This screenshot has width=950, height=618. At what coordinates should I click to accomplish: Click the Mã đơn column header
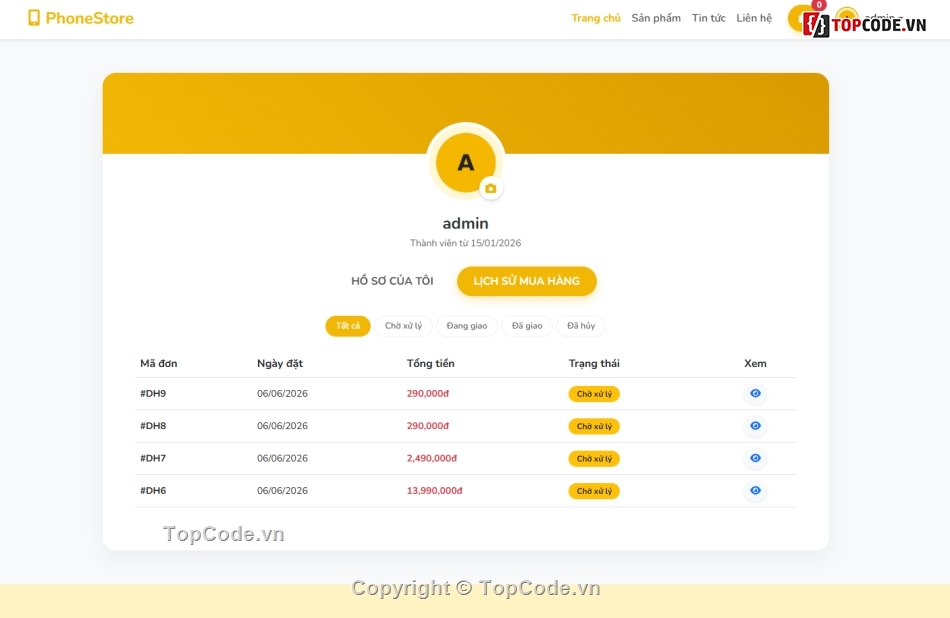(x=159, y=364)
